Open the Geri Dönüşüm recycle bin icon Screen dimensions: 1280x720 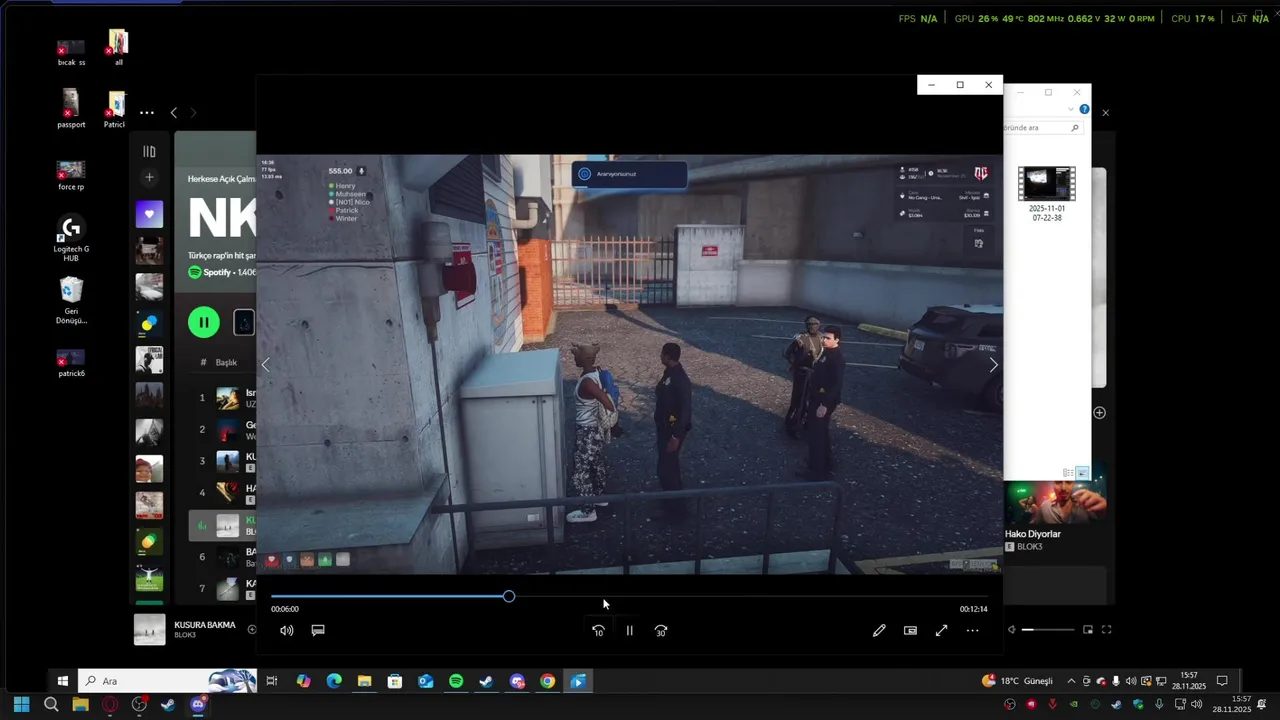tap(71, 301)
